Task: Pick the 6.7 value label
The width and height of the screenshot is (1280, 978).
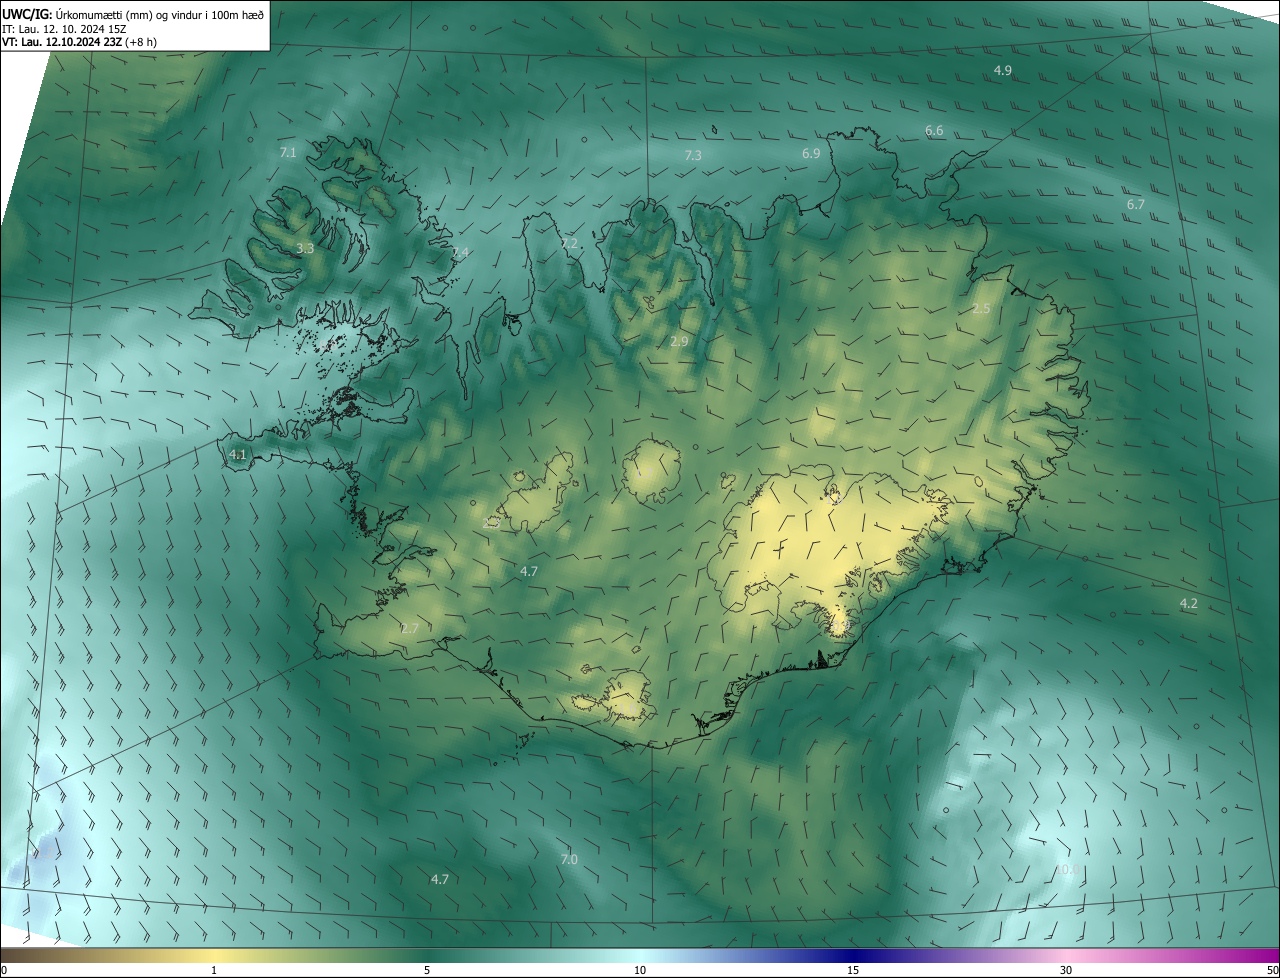Action: point(1135,204)
